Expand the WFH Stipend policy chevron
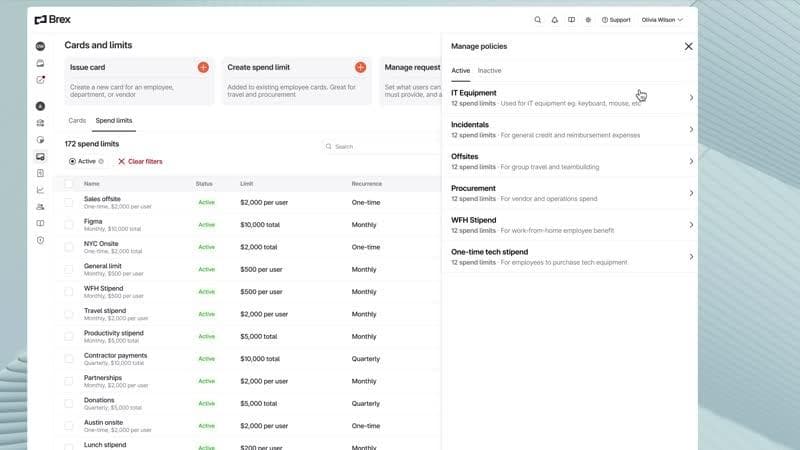 [691, 225]
